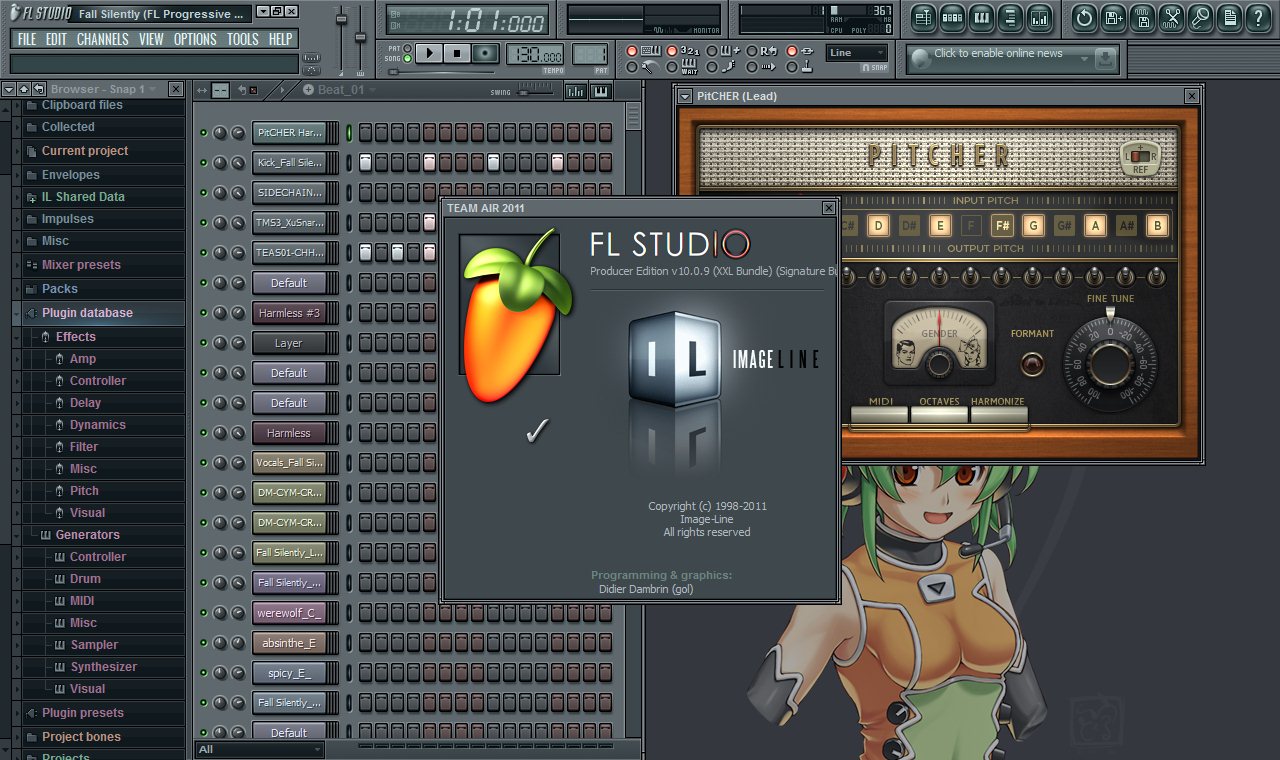Click the Record transport button
The image size is (1280, 760).
[x=486, y=53]
